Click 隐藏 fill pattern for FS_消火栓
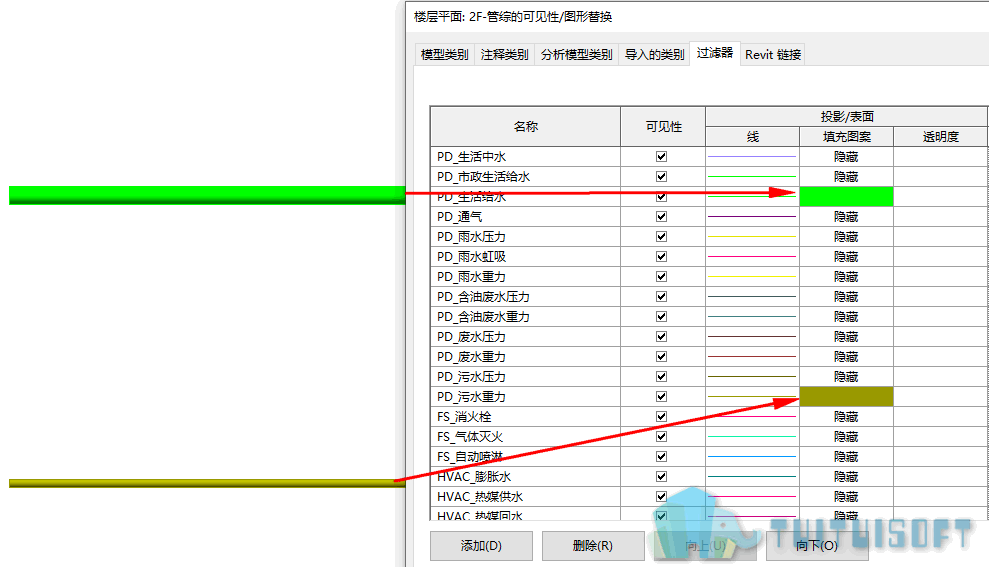The image size is (989, 567). pos(846,416)
